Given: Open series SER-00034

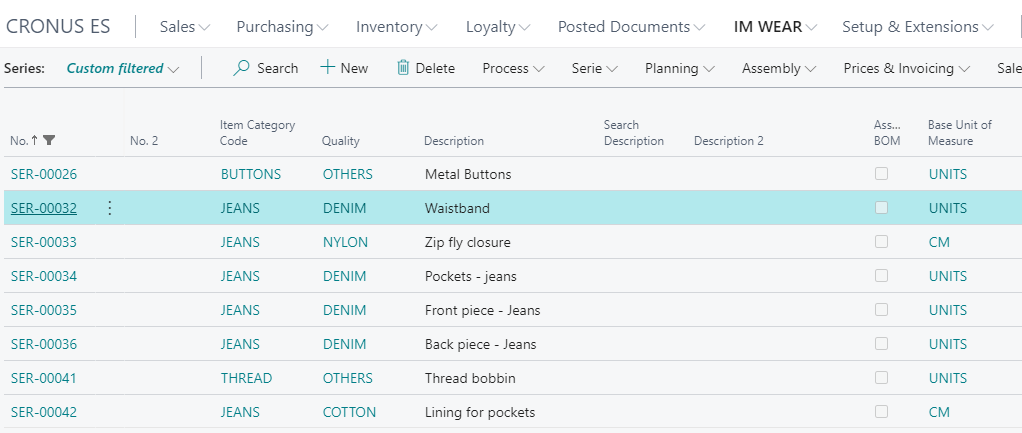Looking at the screenshot, I should pyautogui.click(x=44, y=276).
